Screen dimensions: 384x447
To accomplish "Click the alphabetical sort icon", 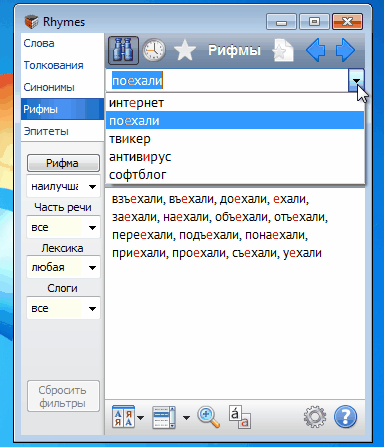I will coord(123,417).
